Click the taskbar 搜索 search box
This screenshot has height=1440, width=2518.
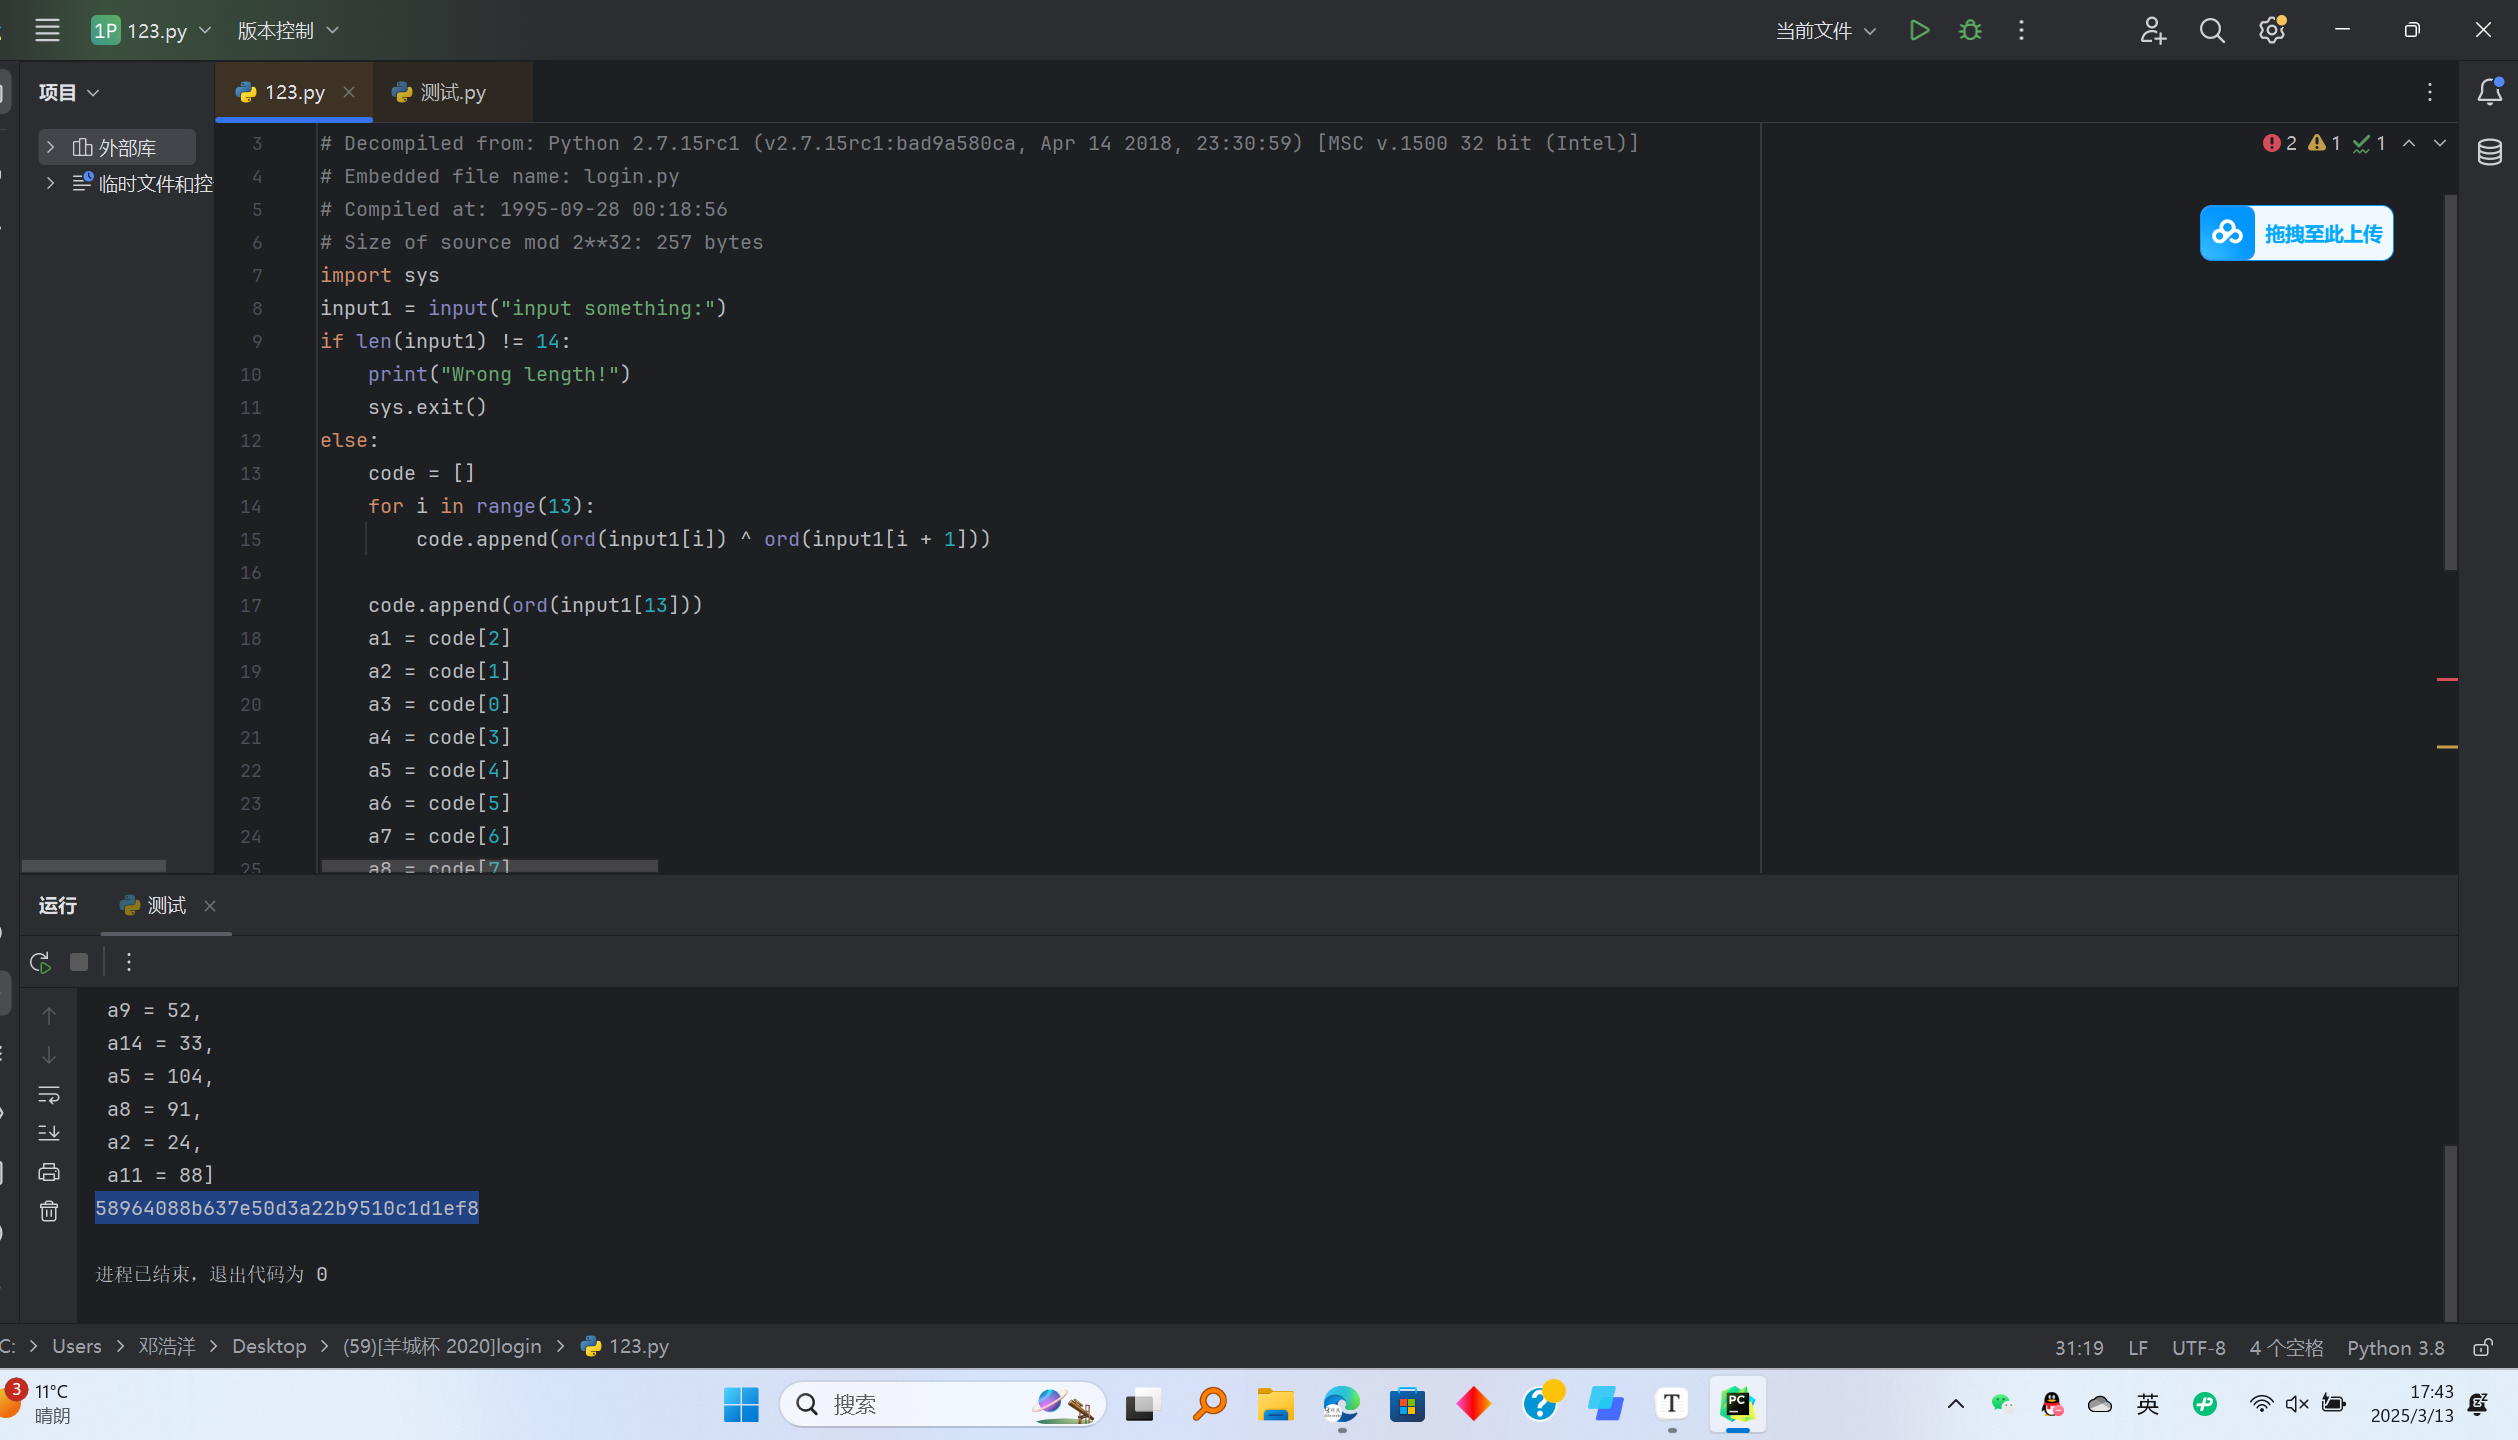coord(942,1404)
